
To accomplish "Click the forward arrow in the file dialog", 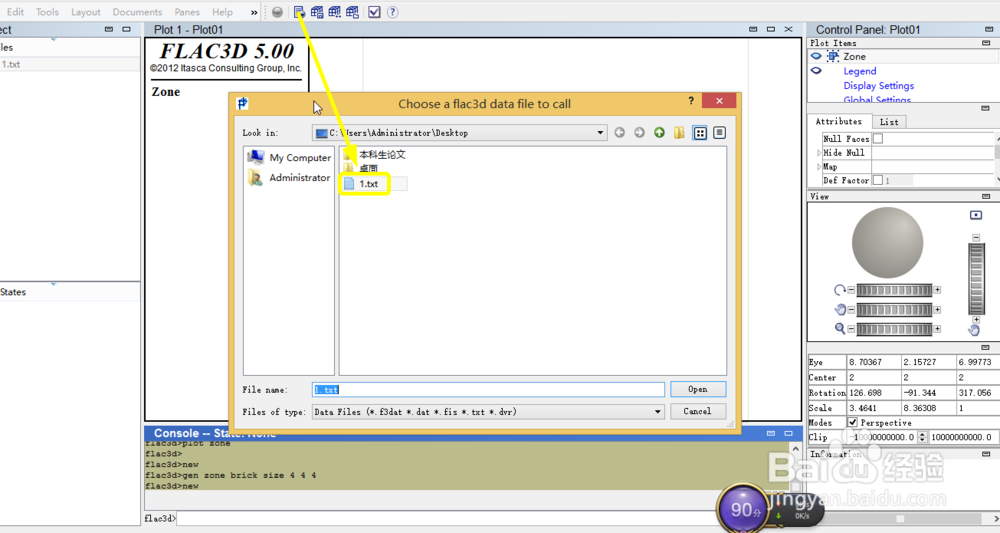I will 639,133.
